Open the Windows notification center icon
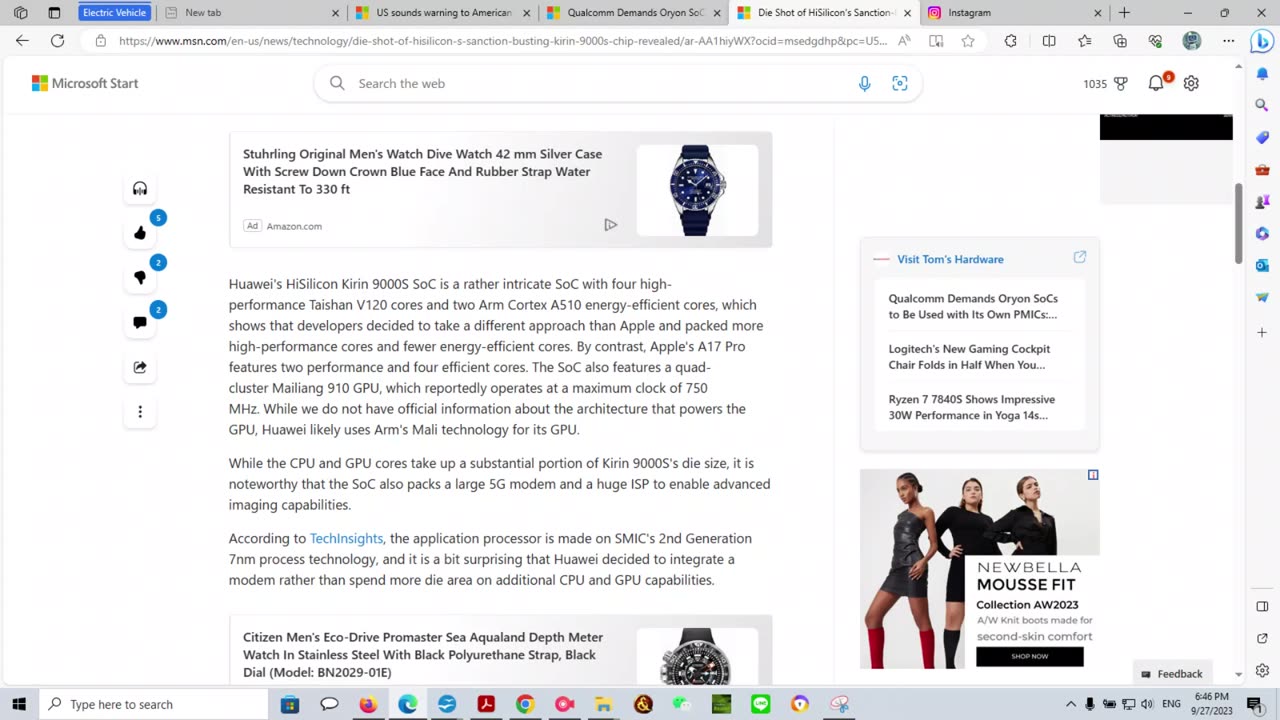1280x720 pixels. (1255, 704)
